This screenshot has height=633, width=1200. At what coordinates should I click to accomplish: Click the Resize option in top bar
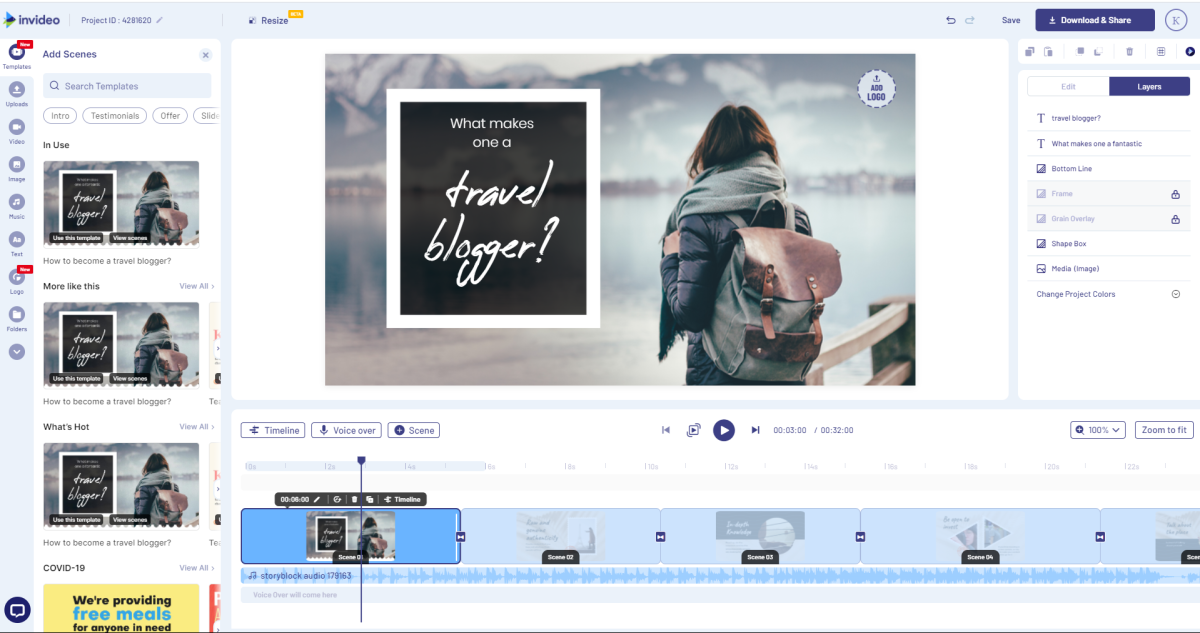point(268,20)
